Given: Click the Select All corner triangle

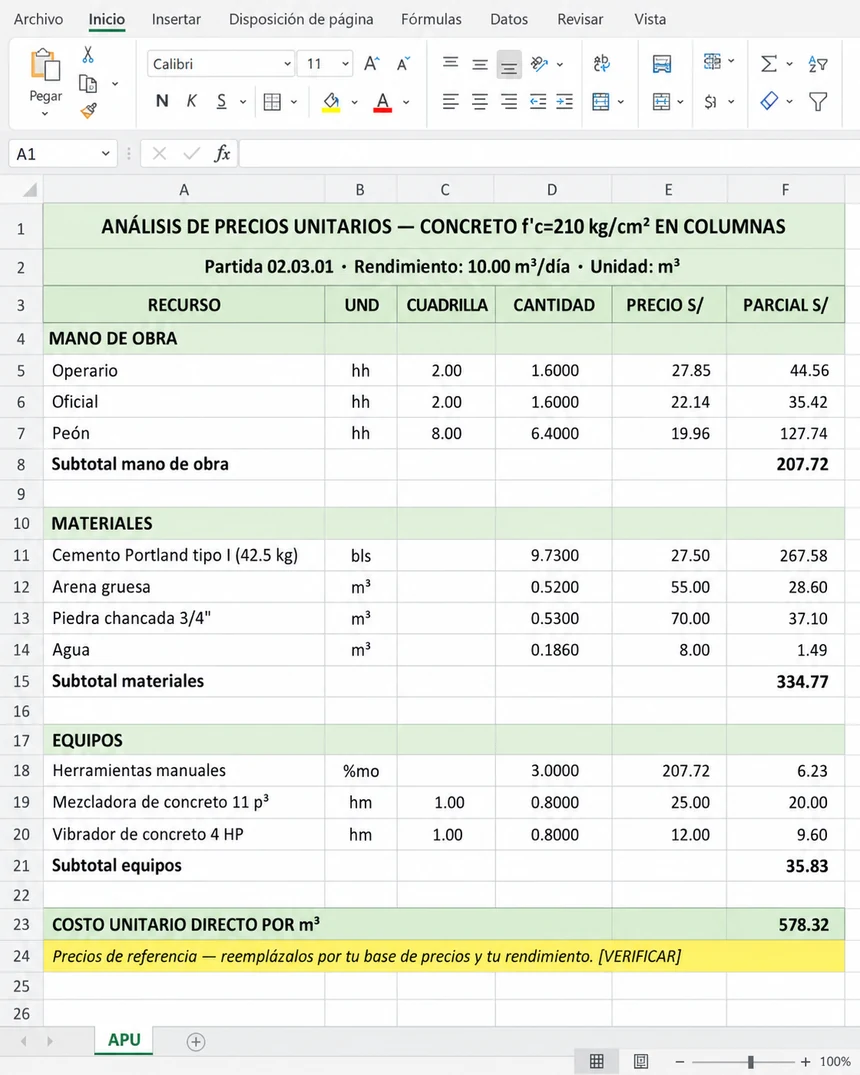Looking at the screenshot, I should (x=29, y=190).
